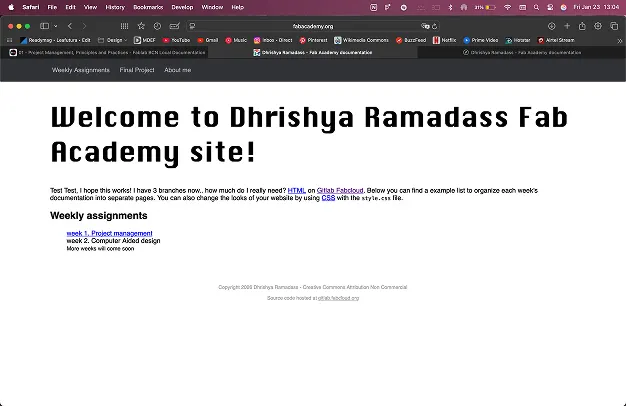Open week 1. Project management link

pos(109,233)
